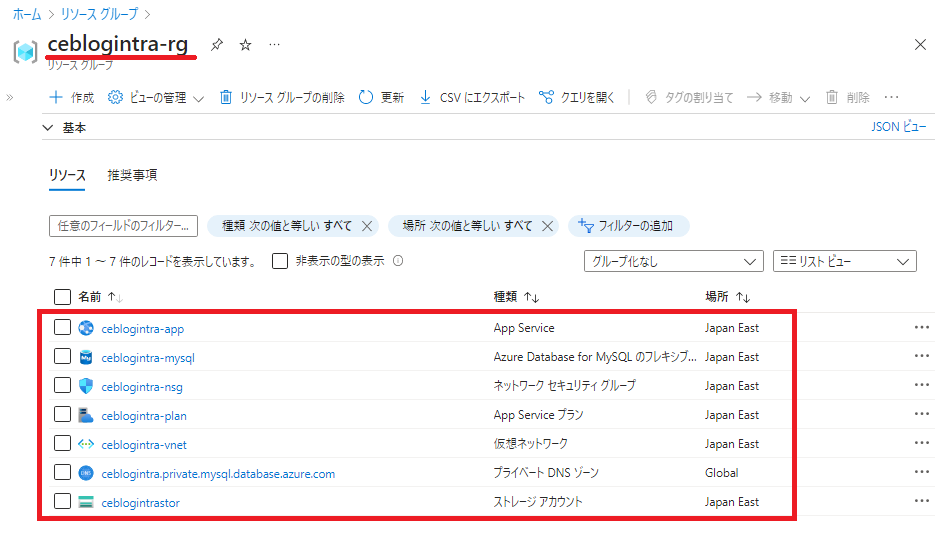This screenshot has height=534, width=949.
Task: Open the ceblogintra-app resource link
Action: [x=143, y=329]
